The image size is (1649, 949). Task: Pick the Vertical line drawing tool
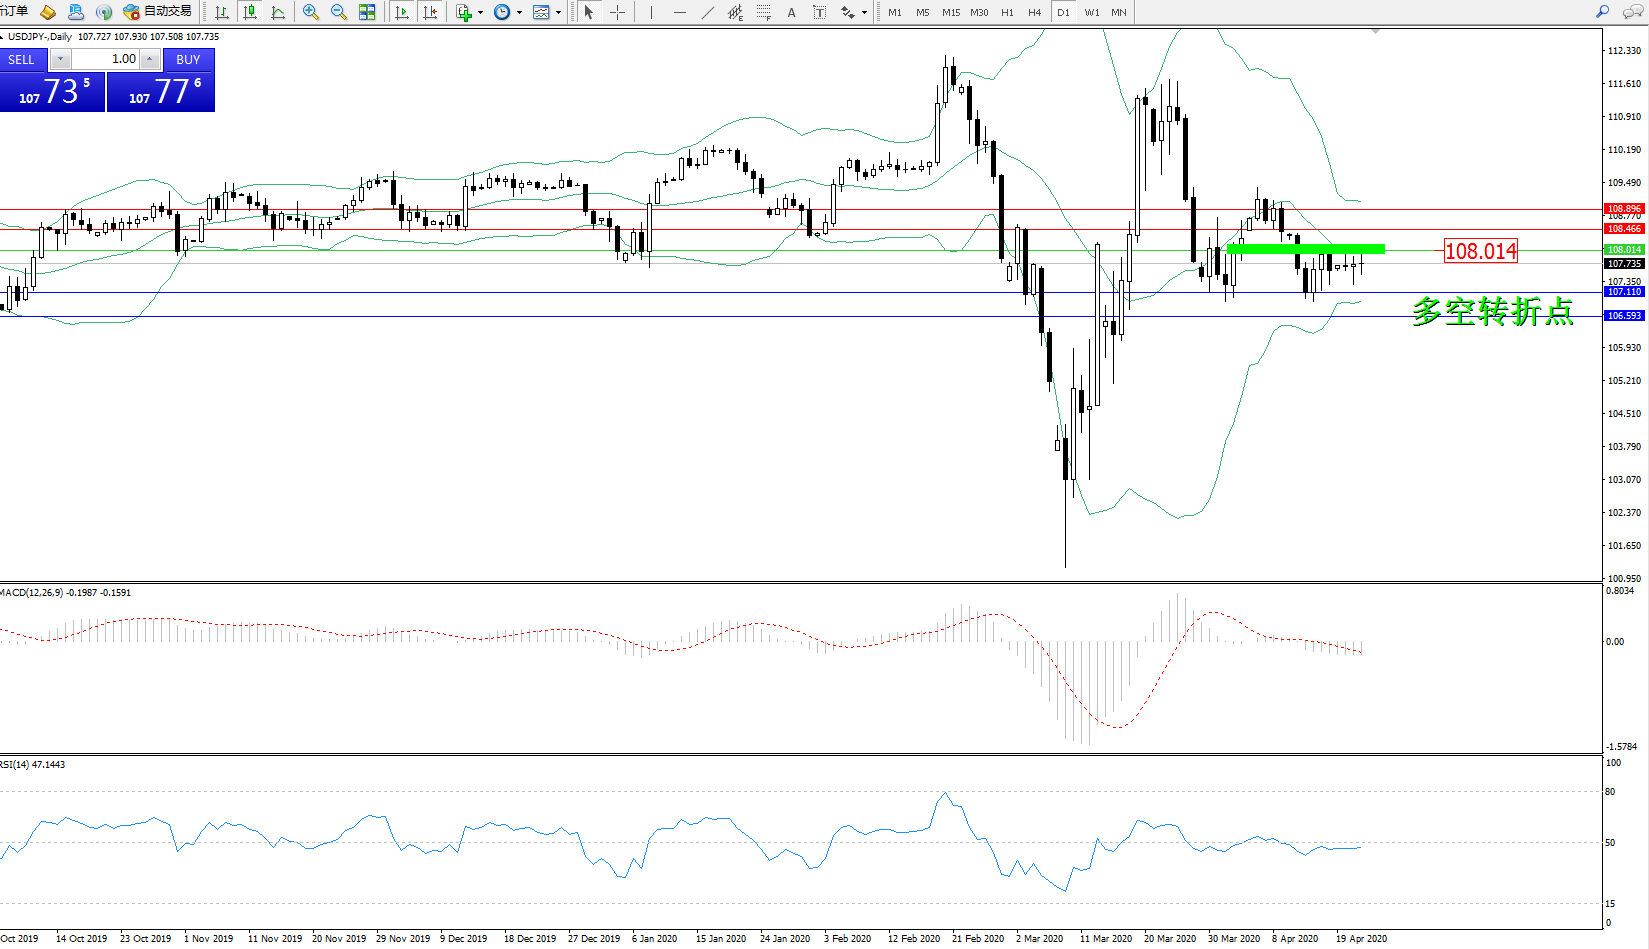[651, 12]
